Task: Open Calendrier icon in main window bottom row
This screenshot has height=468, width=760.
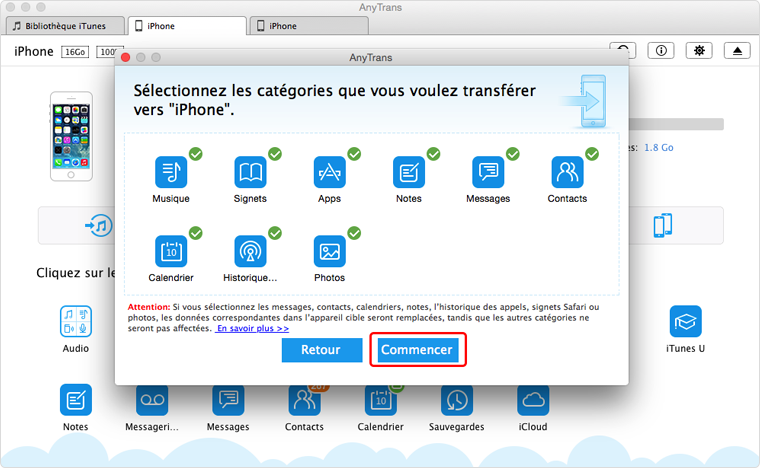Action: pos(380,400)
